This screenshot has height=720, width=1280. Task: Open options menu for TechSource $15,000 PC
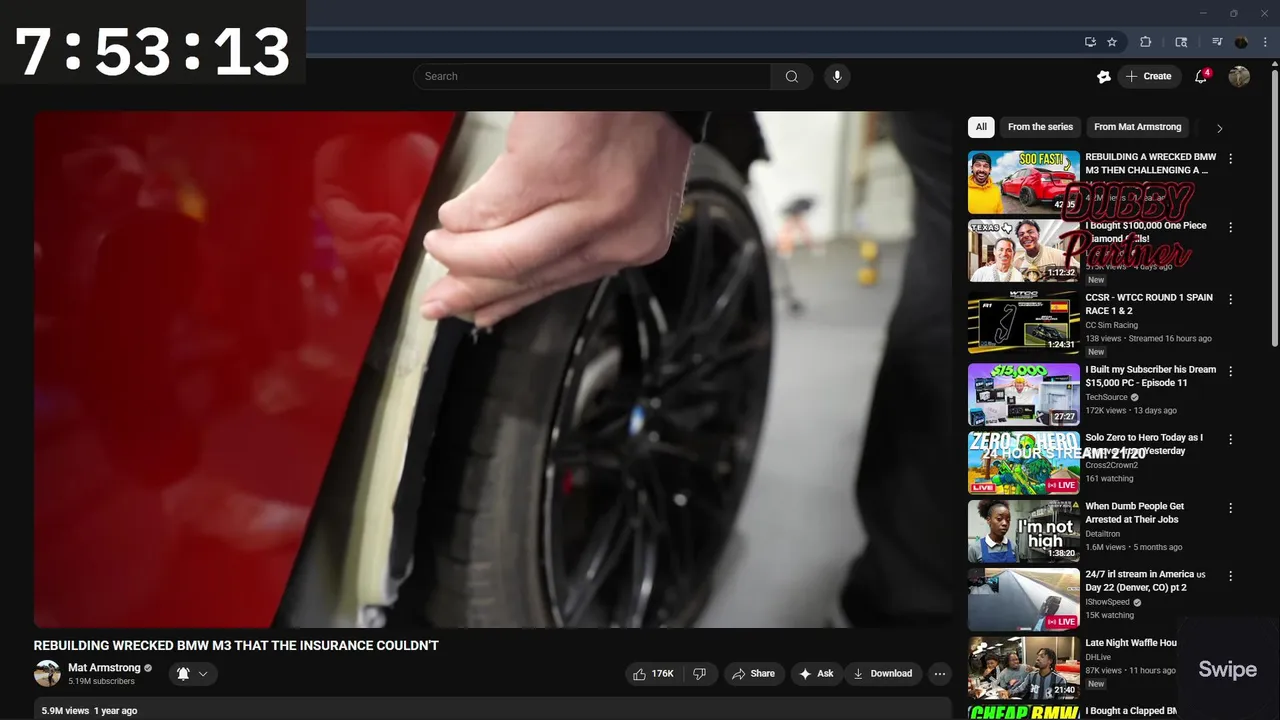(x=1231, y=371)
